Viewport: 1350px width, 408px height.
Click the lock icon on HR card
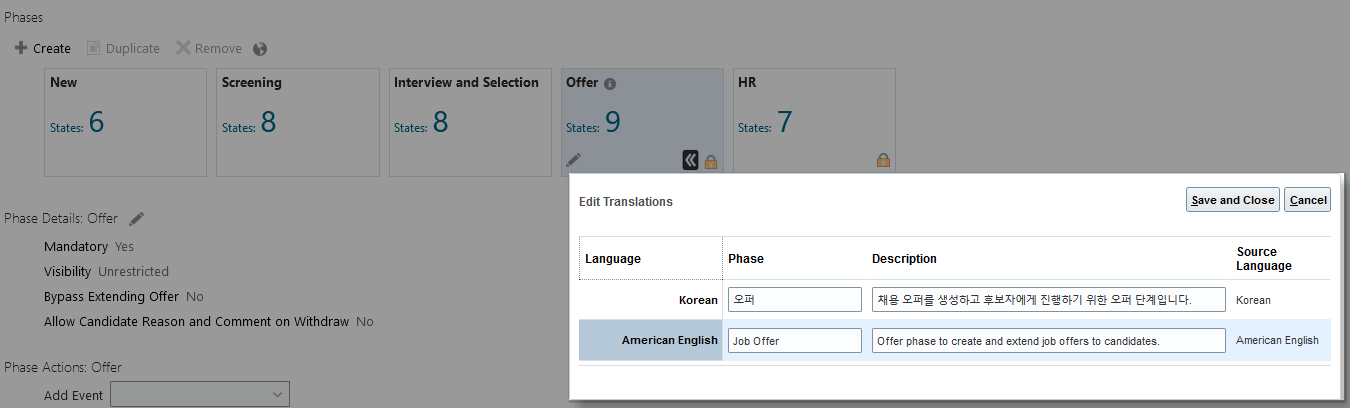pos(883,160)
